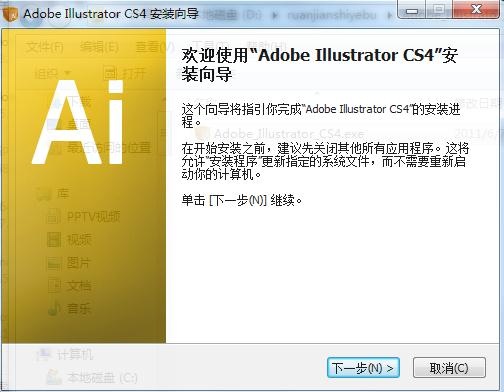The image size is (504, 392).
Task: Cancel the installer with 取消(C)
Action: pos(449,368)
